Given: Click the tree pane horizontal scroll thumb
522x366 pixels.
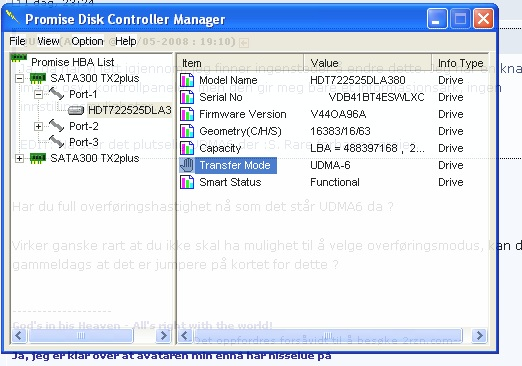Looking at the screenshot, I should 81,336.
